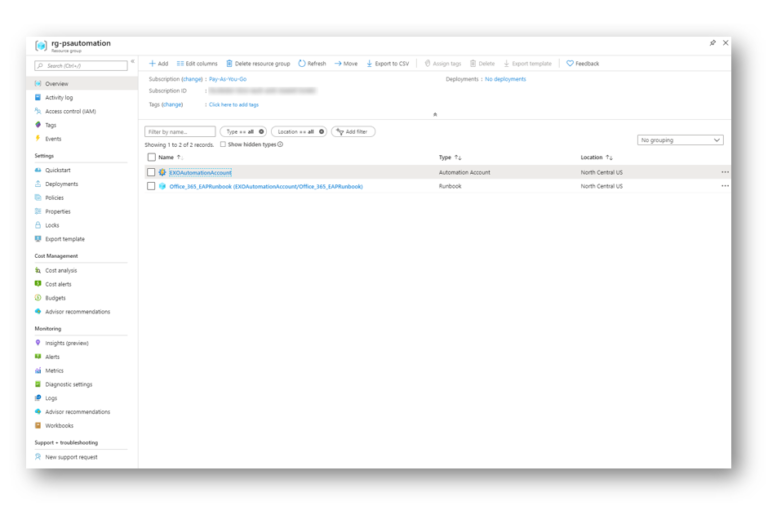Viewport: 768px width, 506px height.
Task: Open the Location == all filter
Action: pos(299,132)
